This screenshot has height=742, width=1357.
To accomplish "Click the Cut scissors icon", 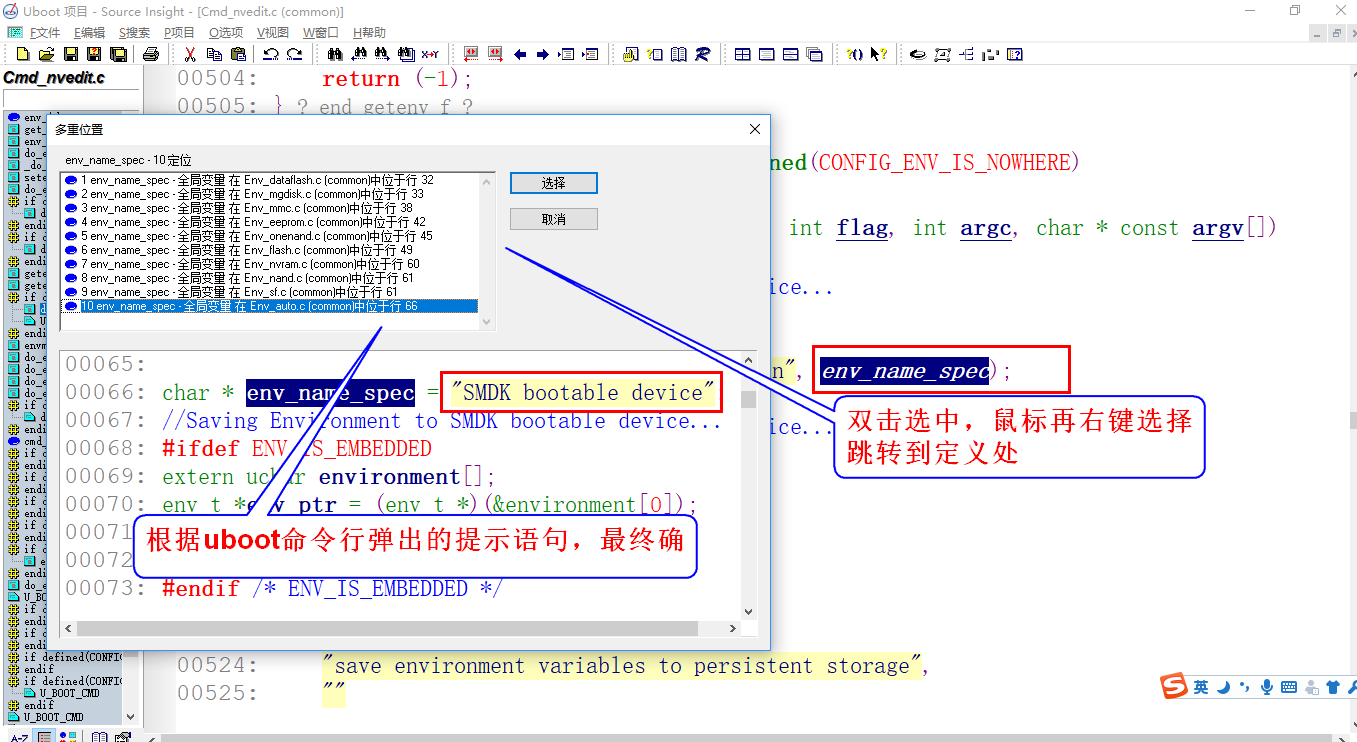I will [190, 54].
